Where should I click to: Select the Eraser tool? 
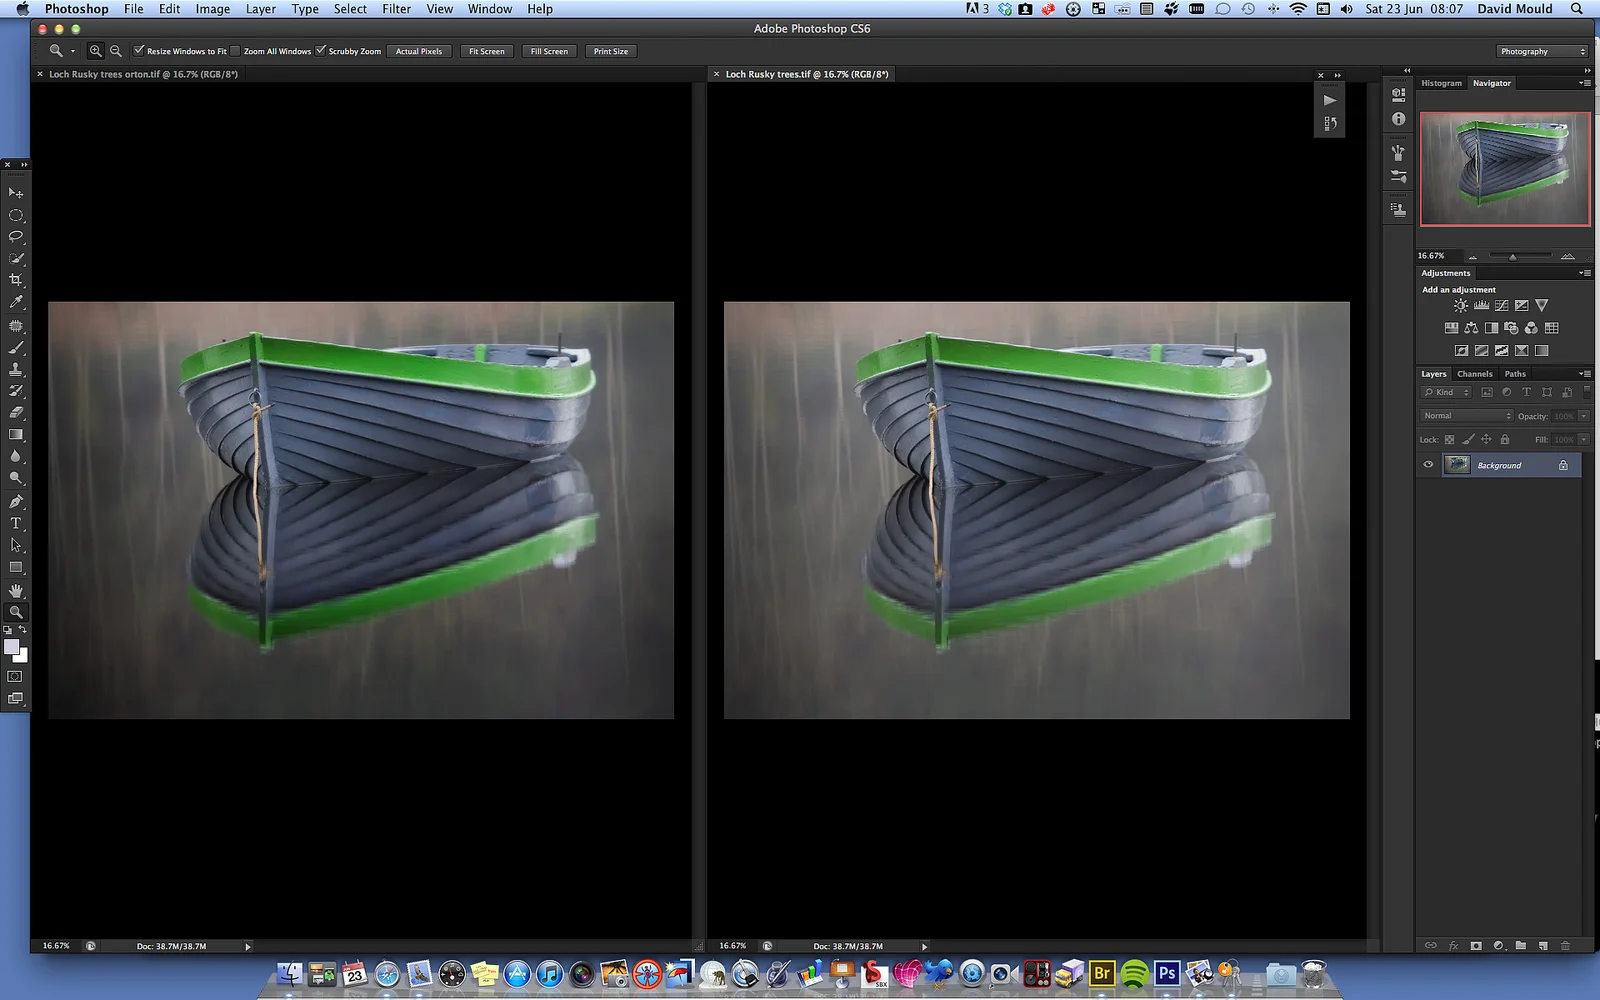pos(16,413)
